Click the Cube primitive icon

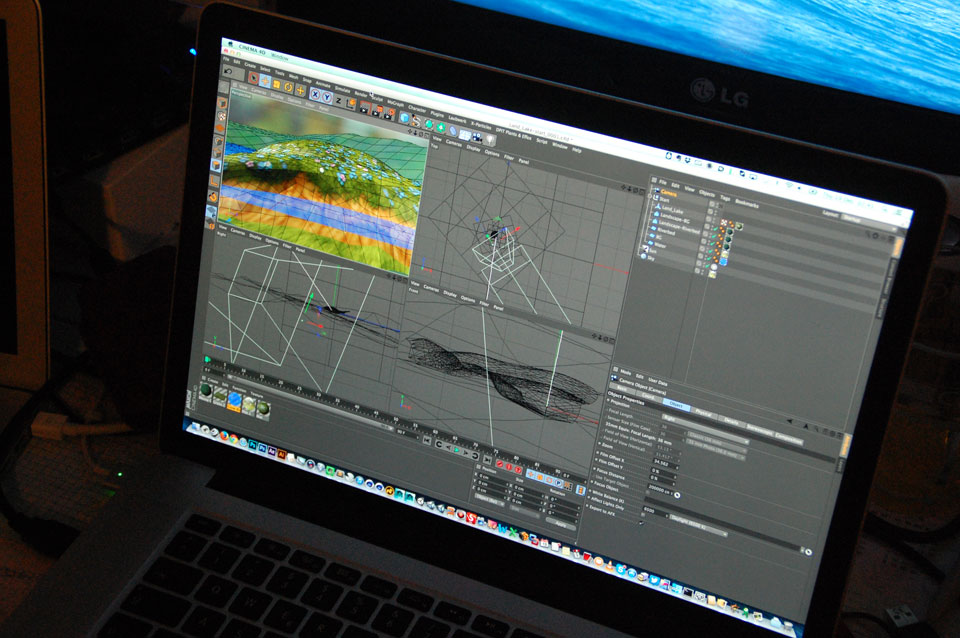[405, 117]
